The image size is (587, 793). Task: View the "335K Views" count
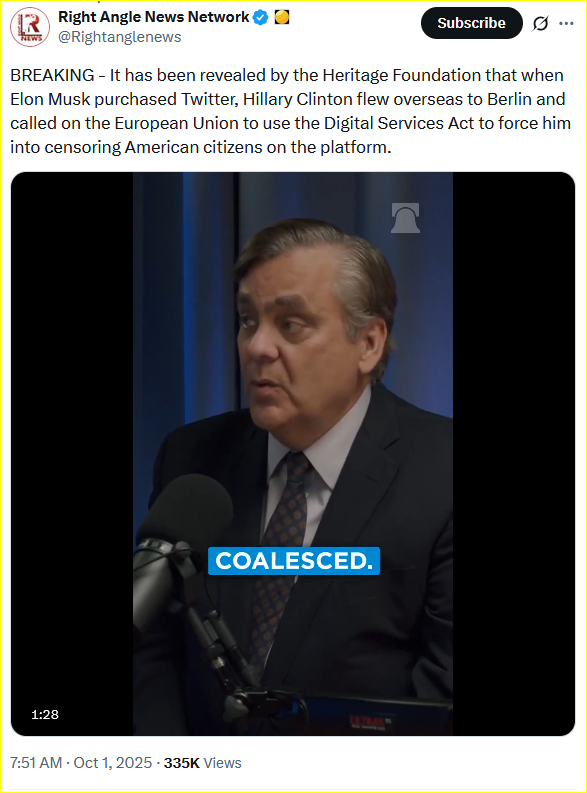click(203, 763)
